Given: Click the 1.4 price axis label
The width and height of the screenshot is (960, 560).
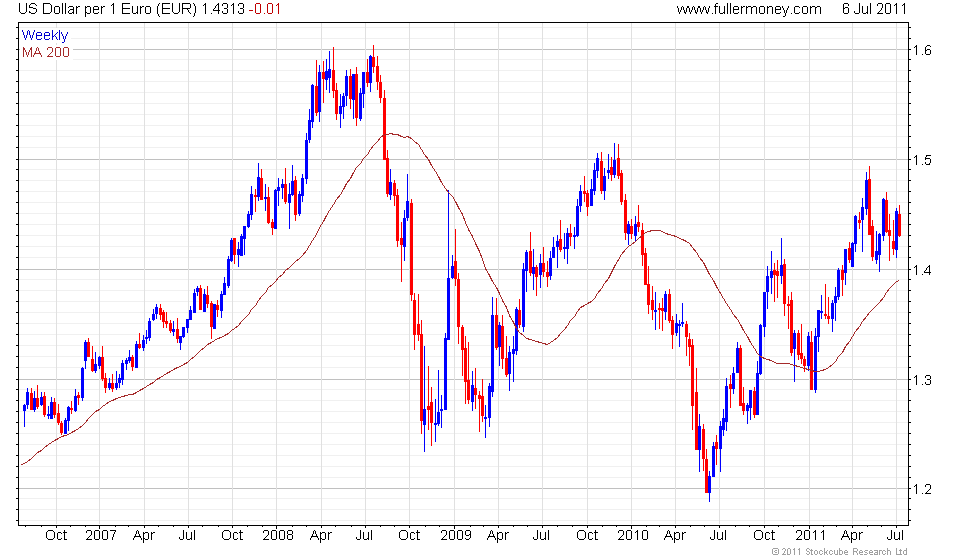Looking at the screenshot, I should (x=922, y=270).
